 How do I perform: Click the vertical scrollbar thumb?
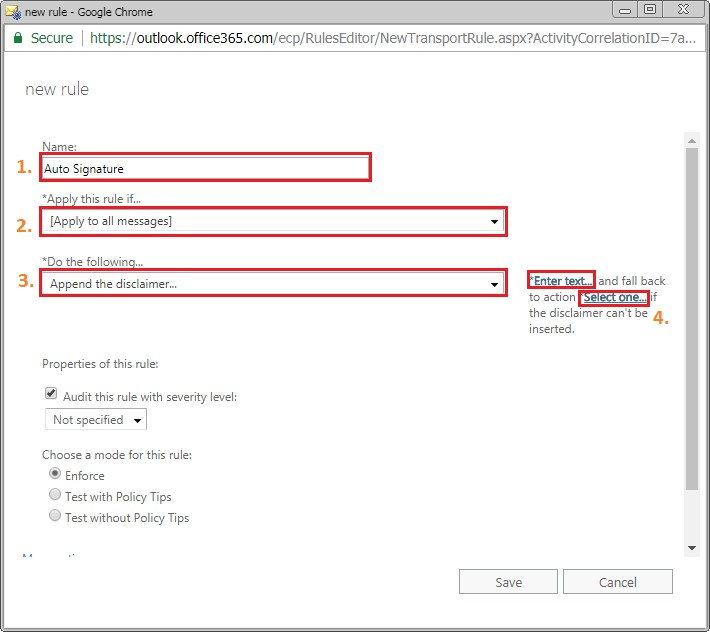click(691, 319)
